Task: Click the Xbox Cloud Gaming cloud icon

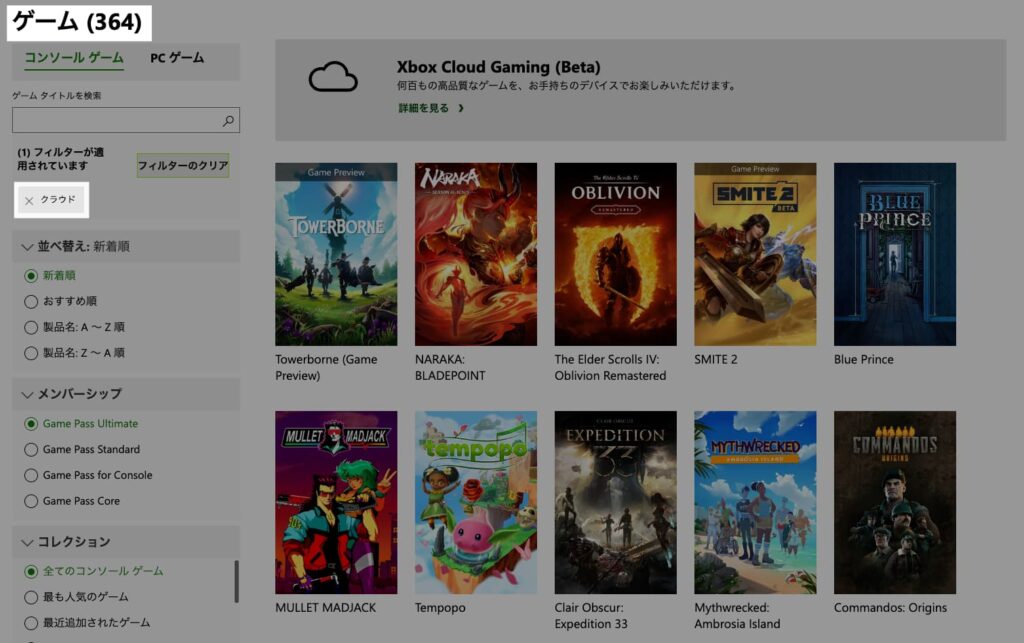Action: [333, 77]
